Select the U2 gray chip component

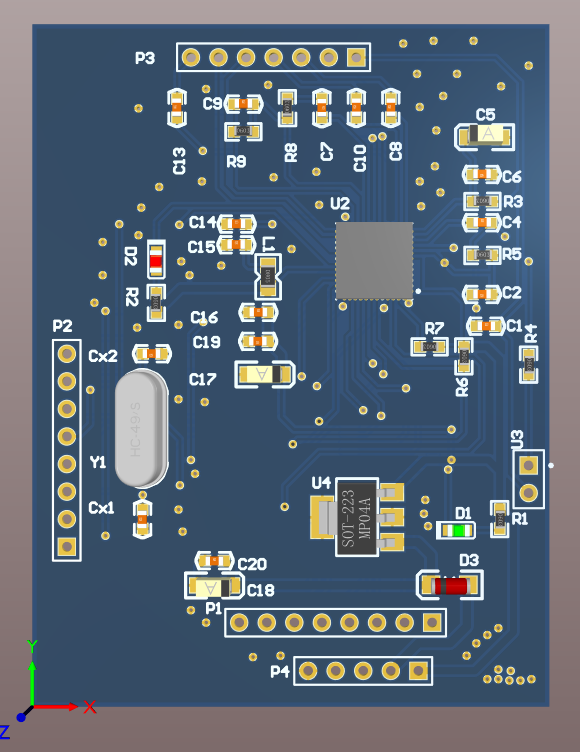click(x=374, y=261)
